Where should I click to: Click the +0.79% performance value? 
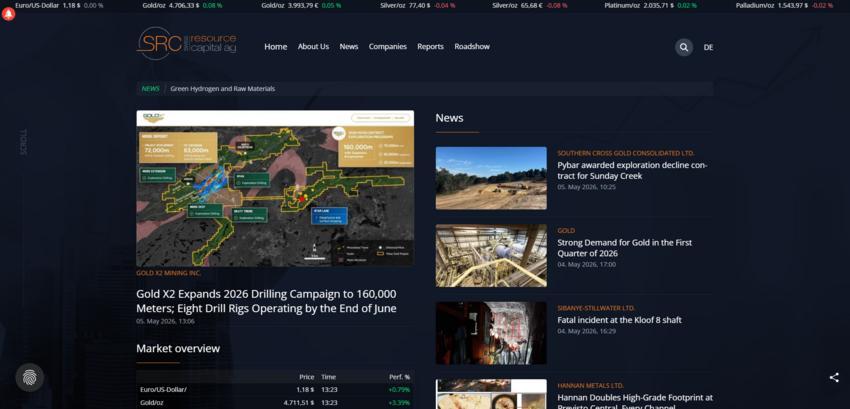[x=399, y=389]
